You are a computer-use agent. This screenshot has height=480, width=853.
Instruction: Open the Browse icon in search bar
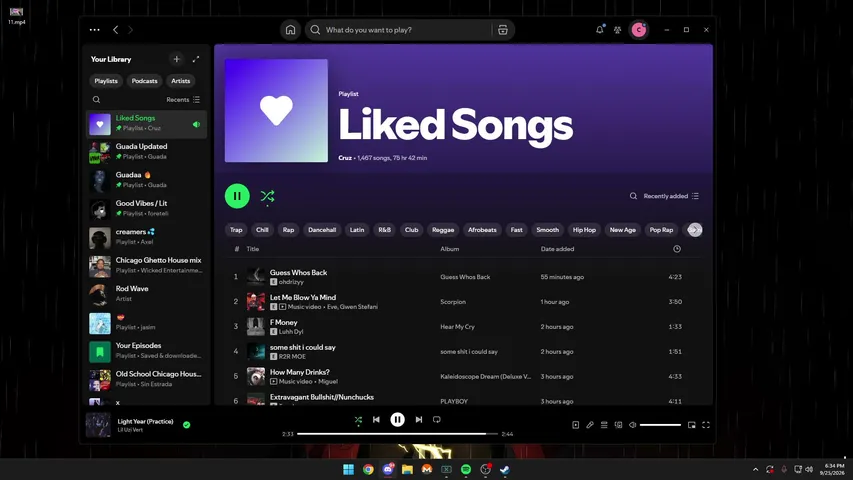tap(503, 30)
